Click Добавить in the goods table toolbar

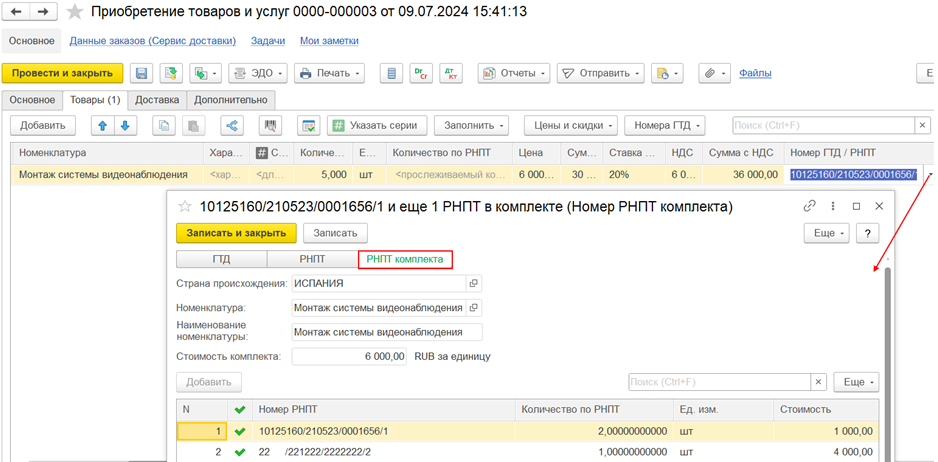pyautogui.click(x=42, y=126)
